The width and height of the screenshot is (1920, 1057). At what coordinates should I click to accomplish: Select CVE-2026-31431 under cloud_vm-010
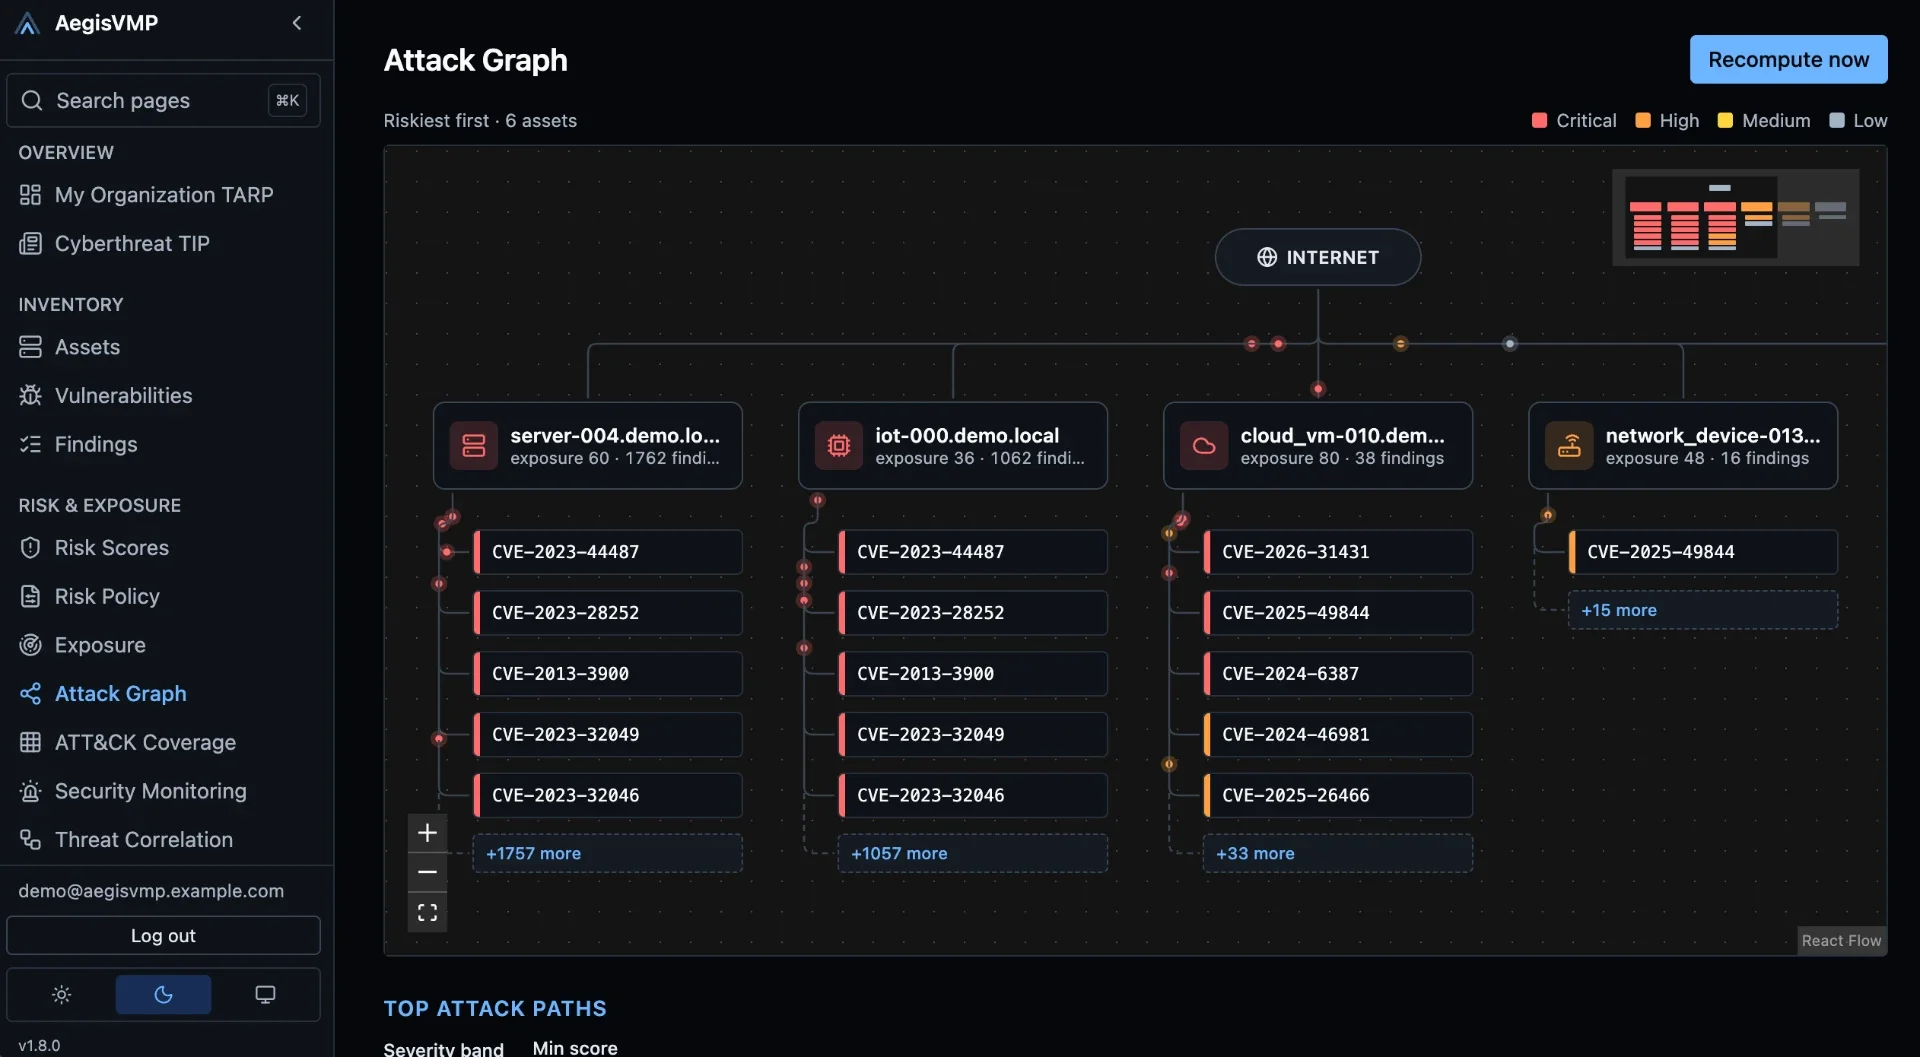pos(1338,552)
